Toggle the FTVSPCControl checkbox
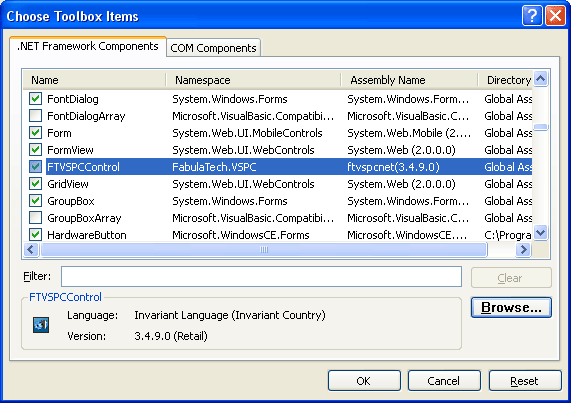Image resolution: width=571 pixels, height=403 pixels. pos(35,167)
